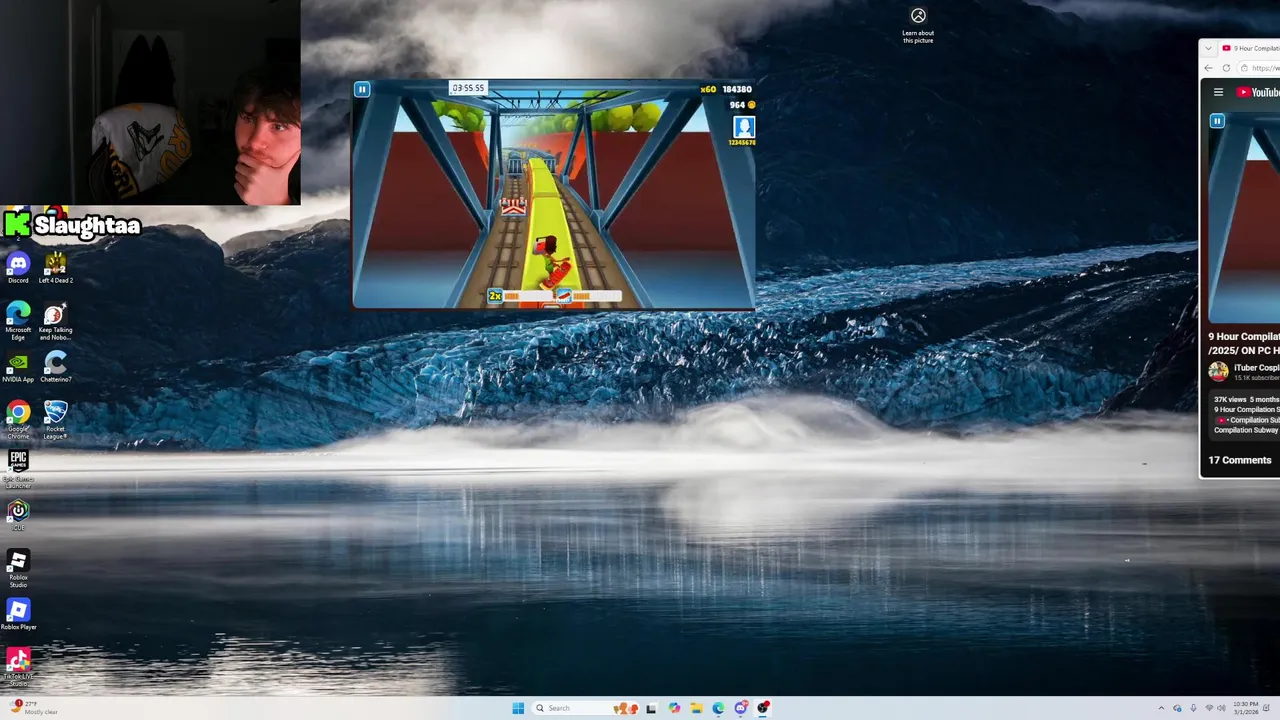The width and height of the screenshot is (1280, 720).
Task: Open Task View from the taskbar
Action: [x=651, y=708]
